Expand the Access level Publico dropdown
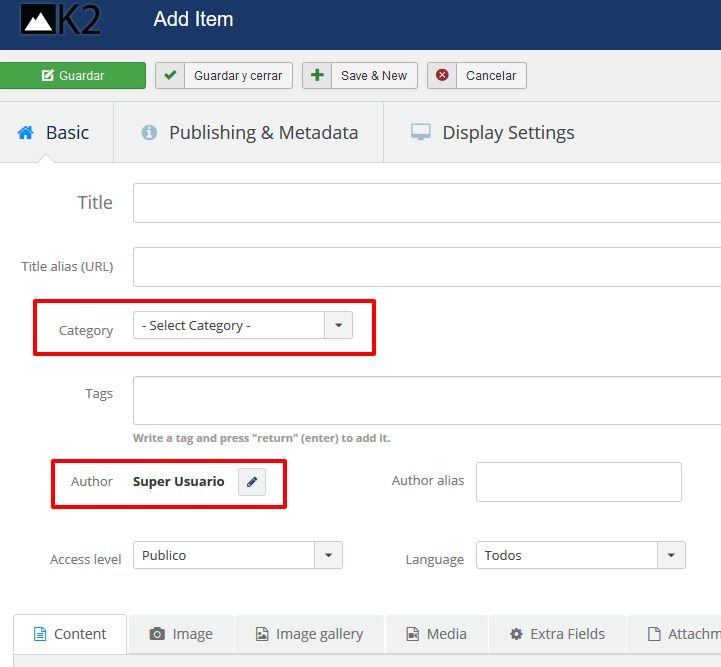The image size is (721, 667). (238, 555)
